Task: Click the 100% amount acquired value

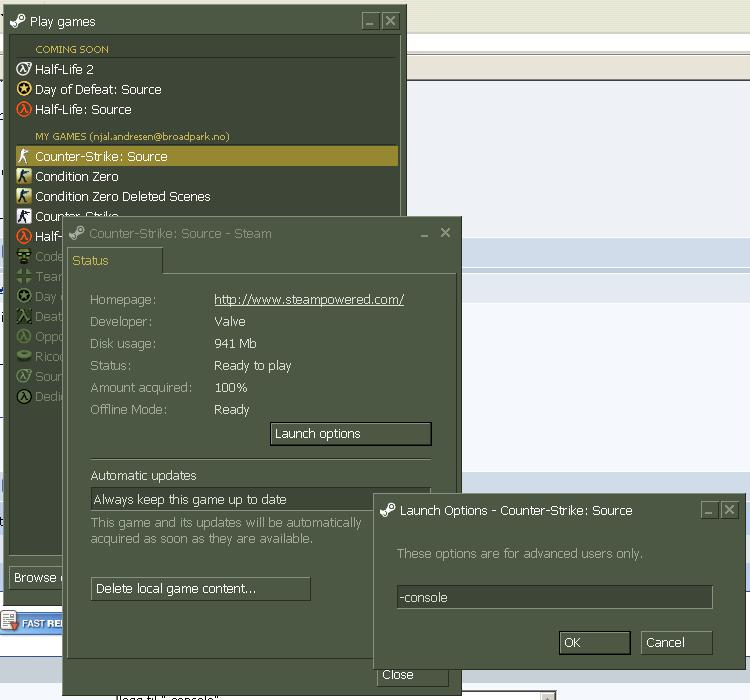Action: tap(231, 388)
